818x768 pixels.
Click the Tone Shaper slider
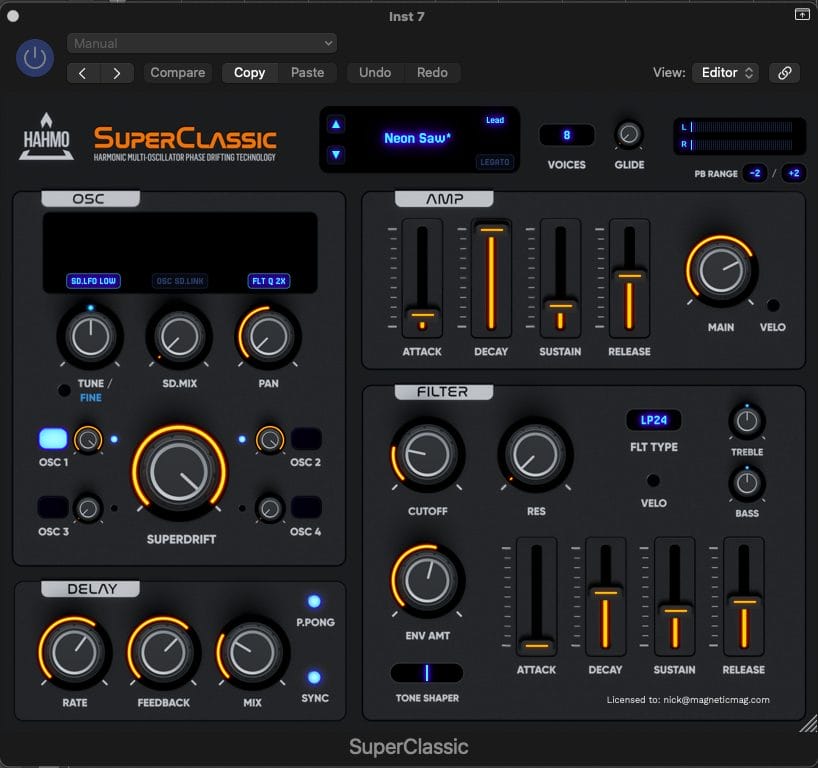pyautogui.click(x=427, y=673)
